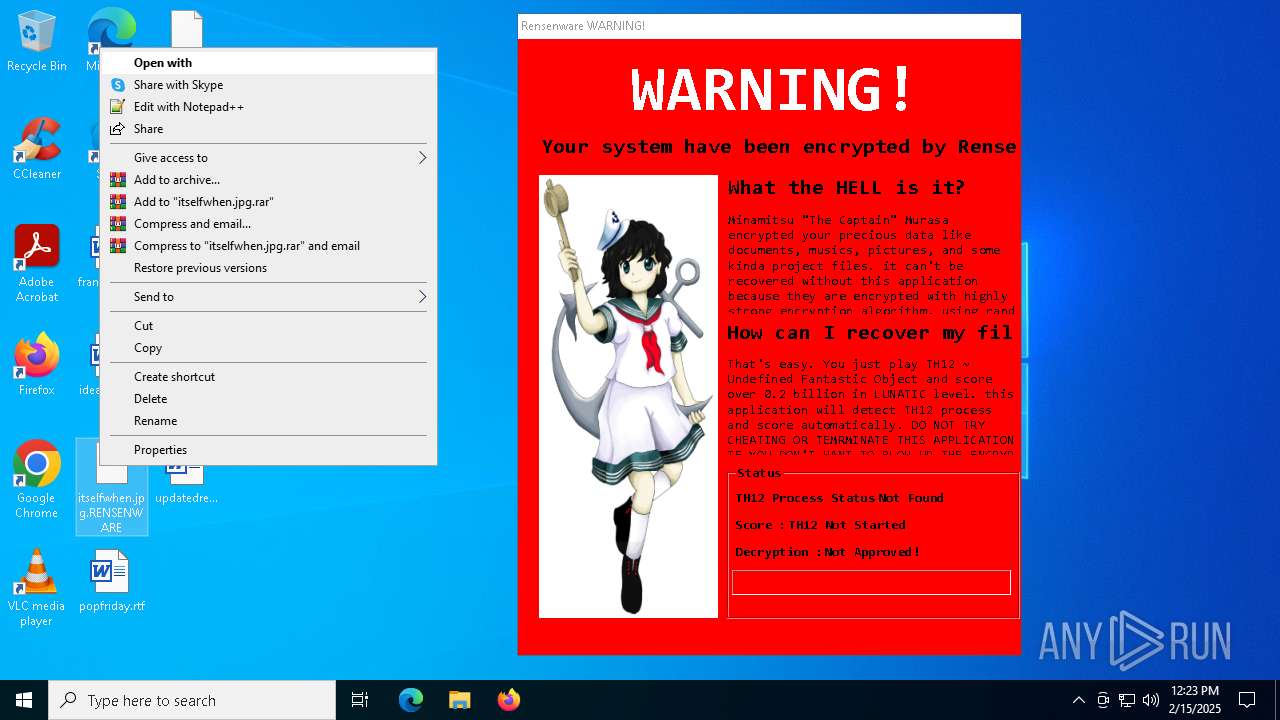Click Firefox icon on taskbar
The height and width of the screenshot is (720, 1280).
point(508,700)
